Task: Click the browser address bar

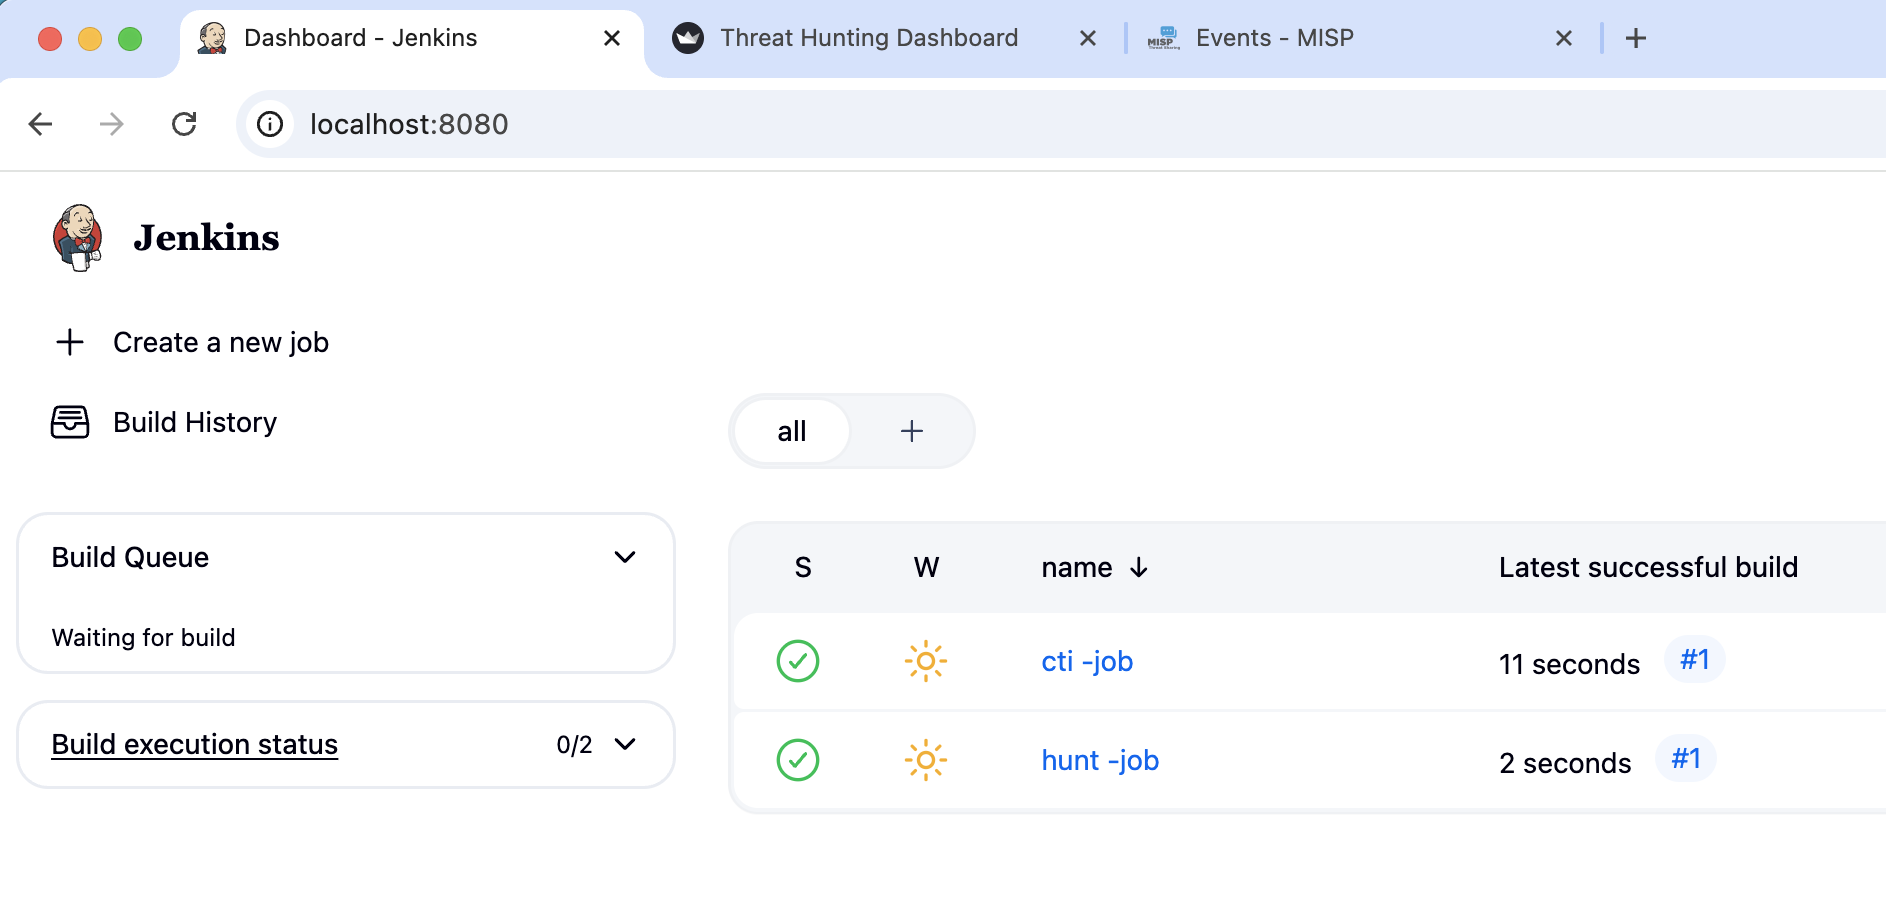Action: pos(700,124)
